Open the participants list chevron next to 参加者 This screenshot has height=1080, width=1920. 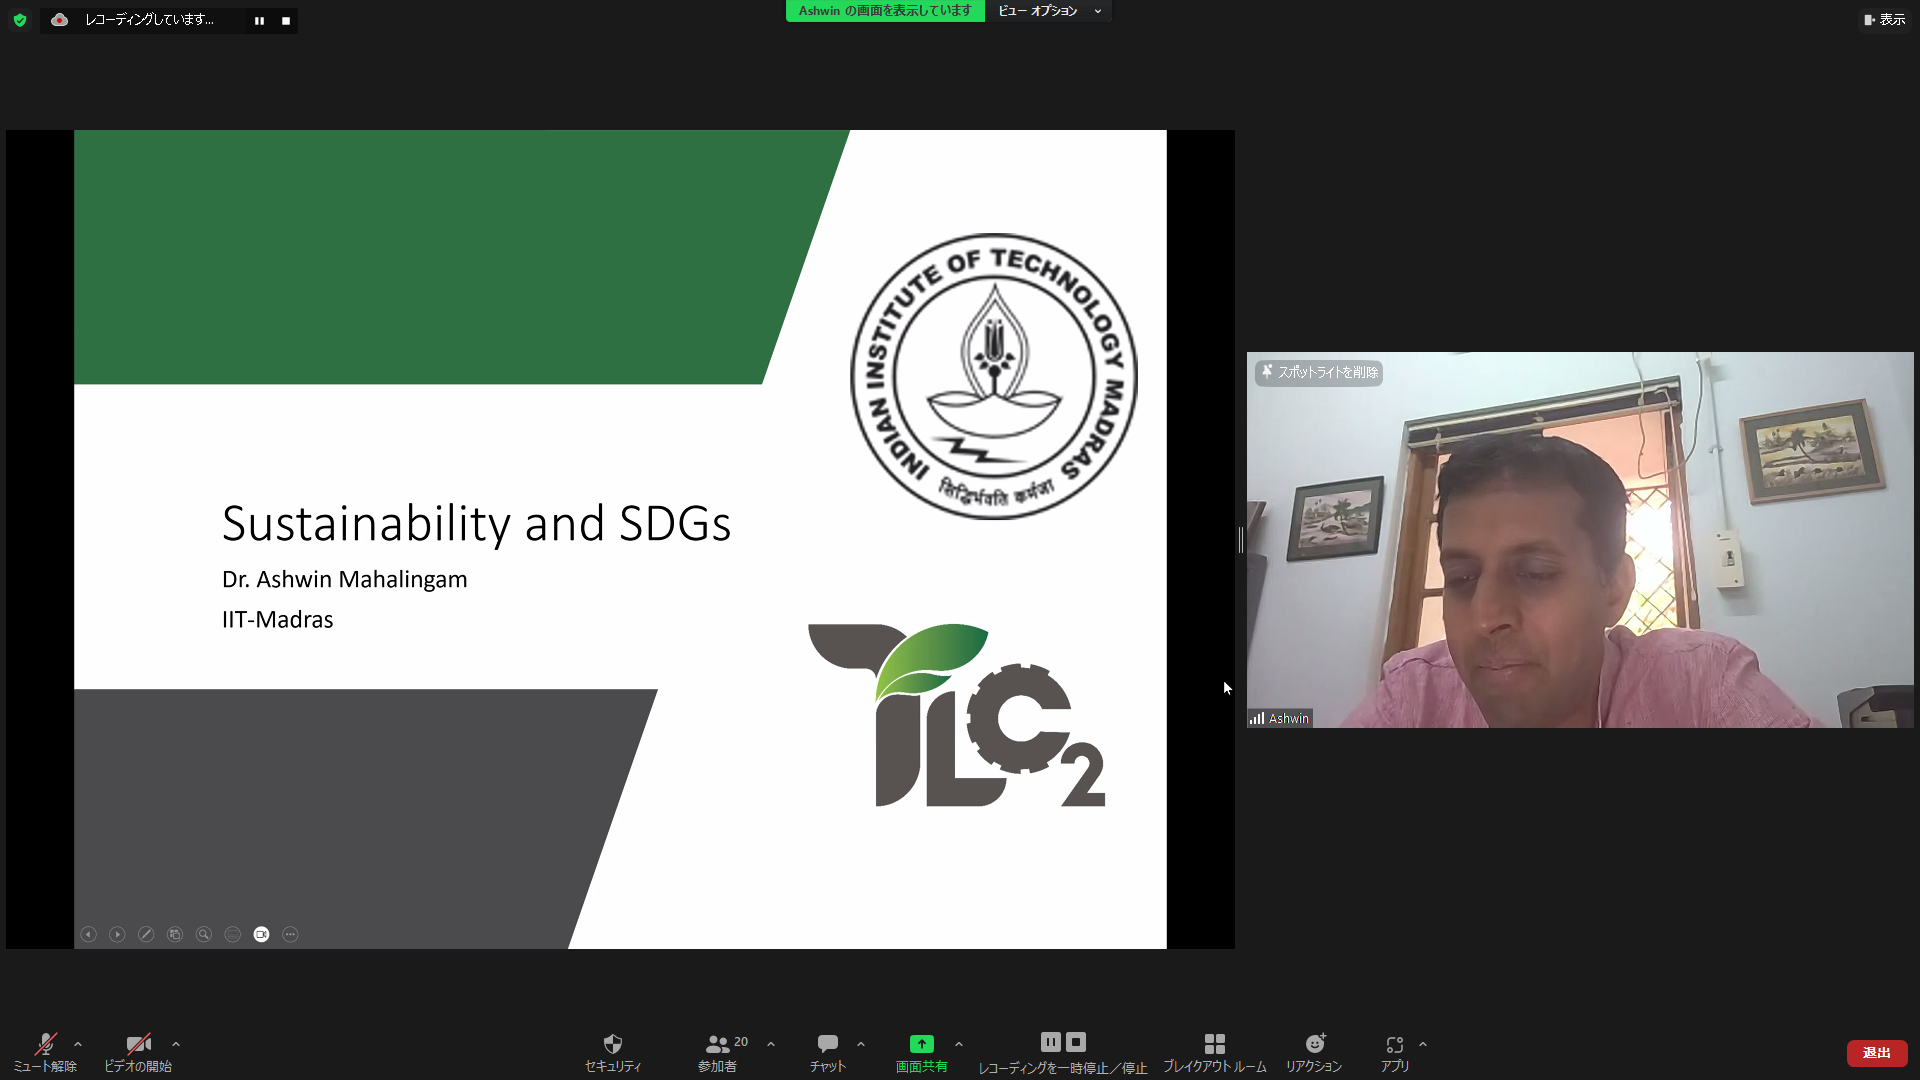coord(769,1041)
